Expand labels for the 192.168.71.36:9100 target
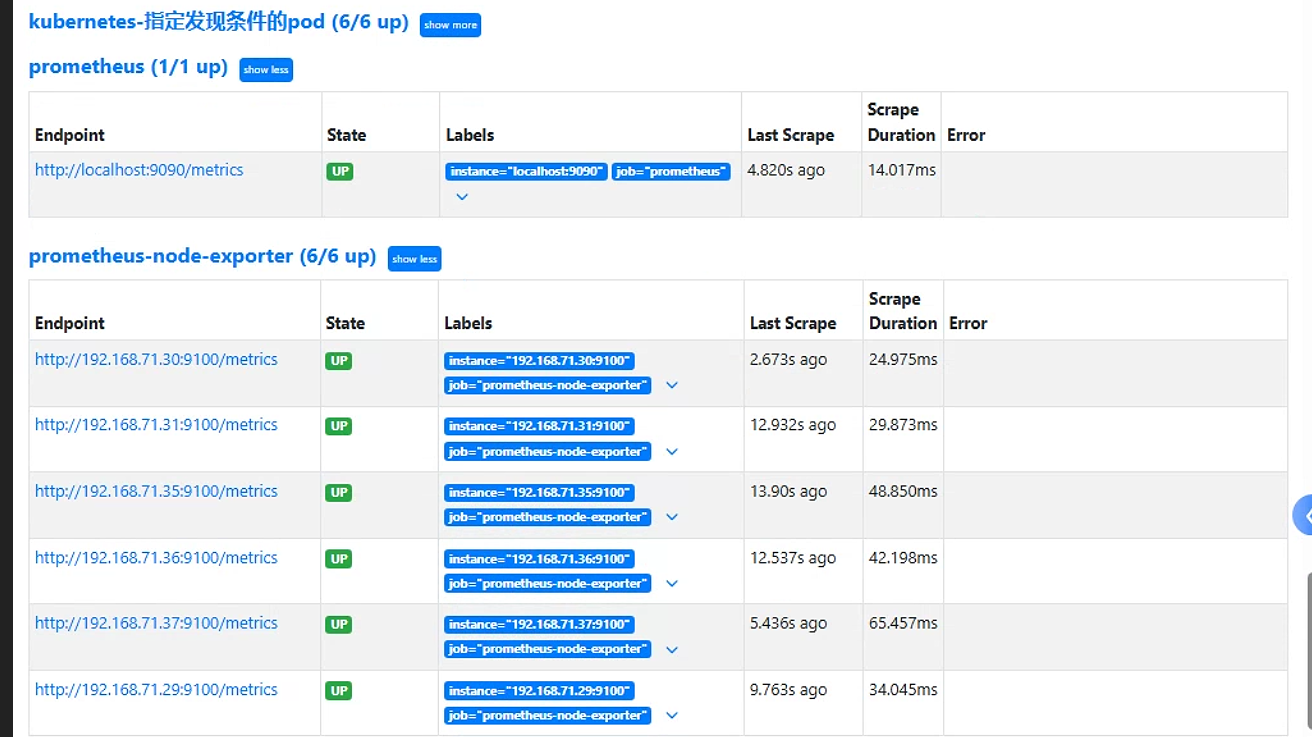1312x737 pixels. click(672, 583)
